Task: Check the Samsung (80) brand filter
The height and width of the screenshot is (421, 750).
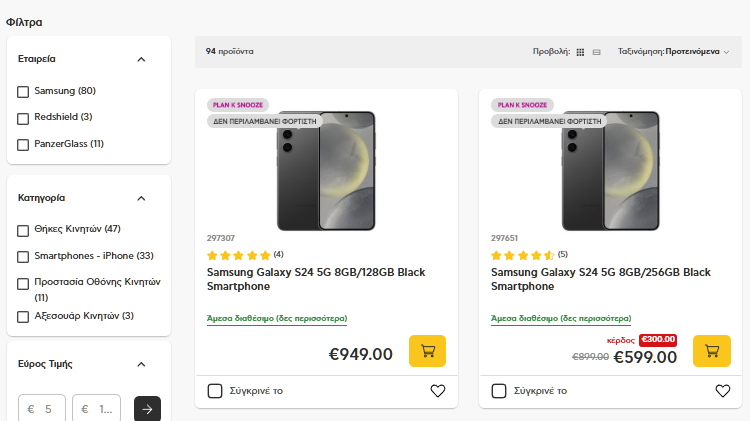Action: tap(23, 92)
